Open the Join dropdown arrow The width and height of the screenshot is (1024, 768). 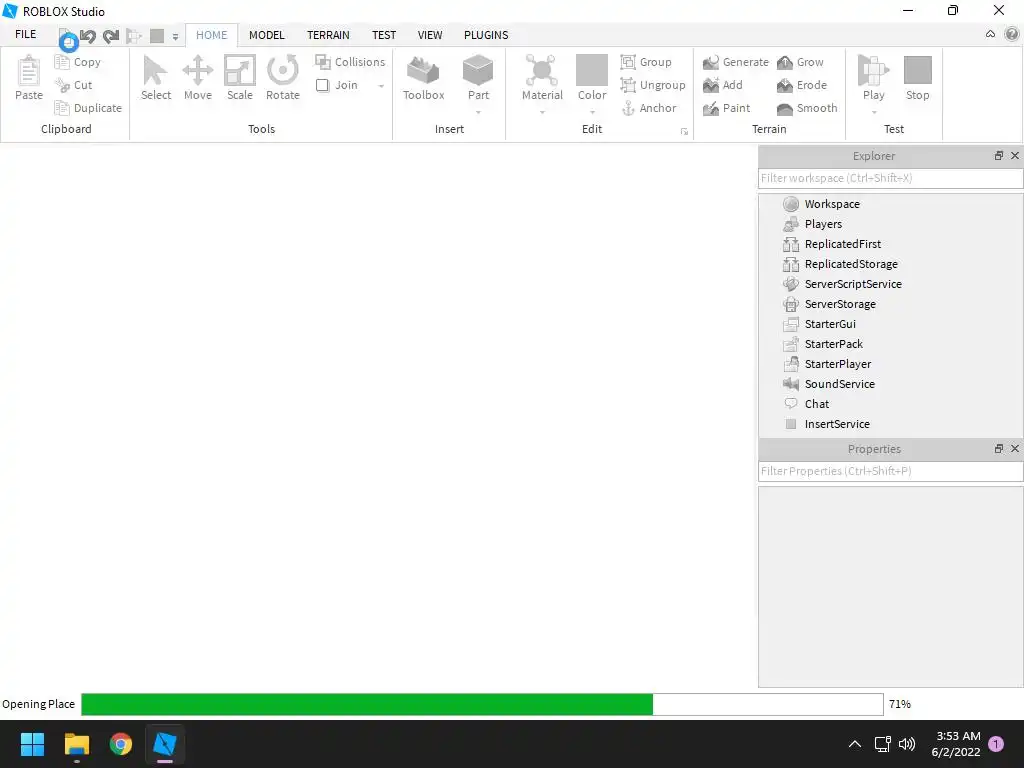point(381,86)
